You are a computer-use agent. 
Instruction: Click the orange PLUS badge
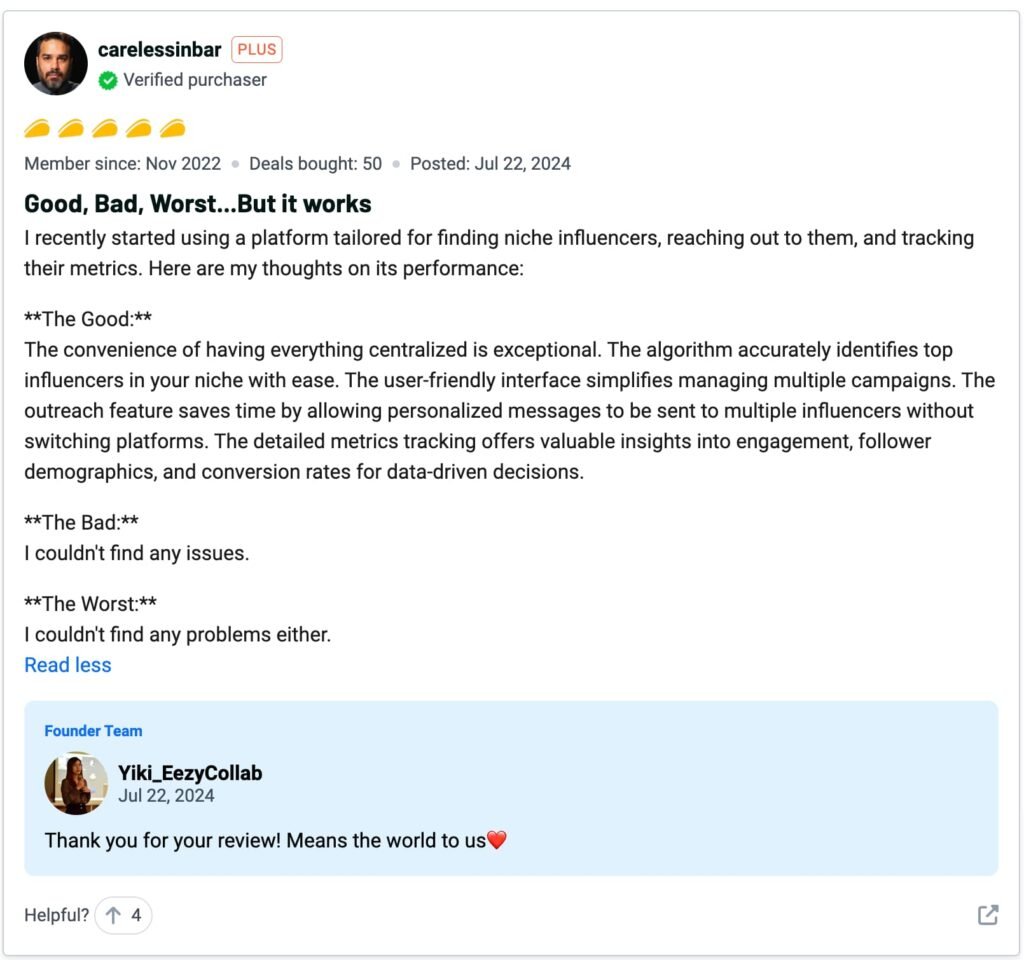click(x=257, y=50)
